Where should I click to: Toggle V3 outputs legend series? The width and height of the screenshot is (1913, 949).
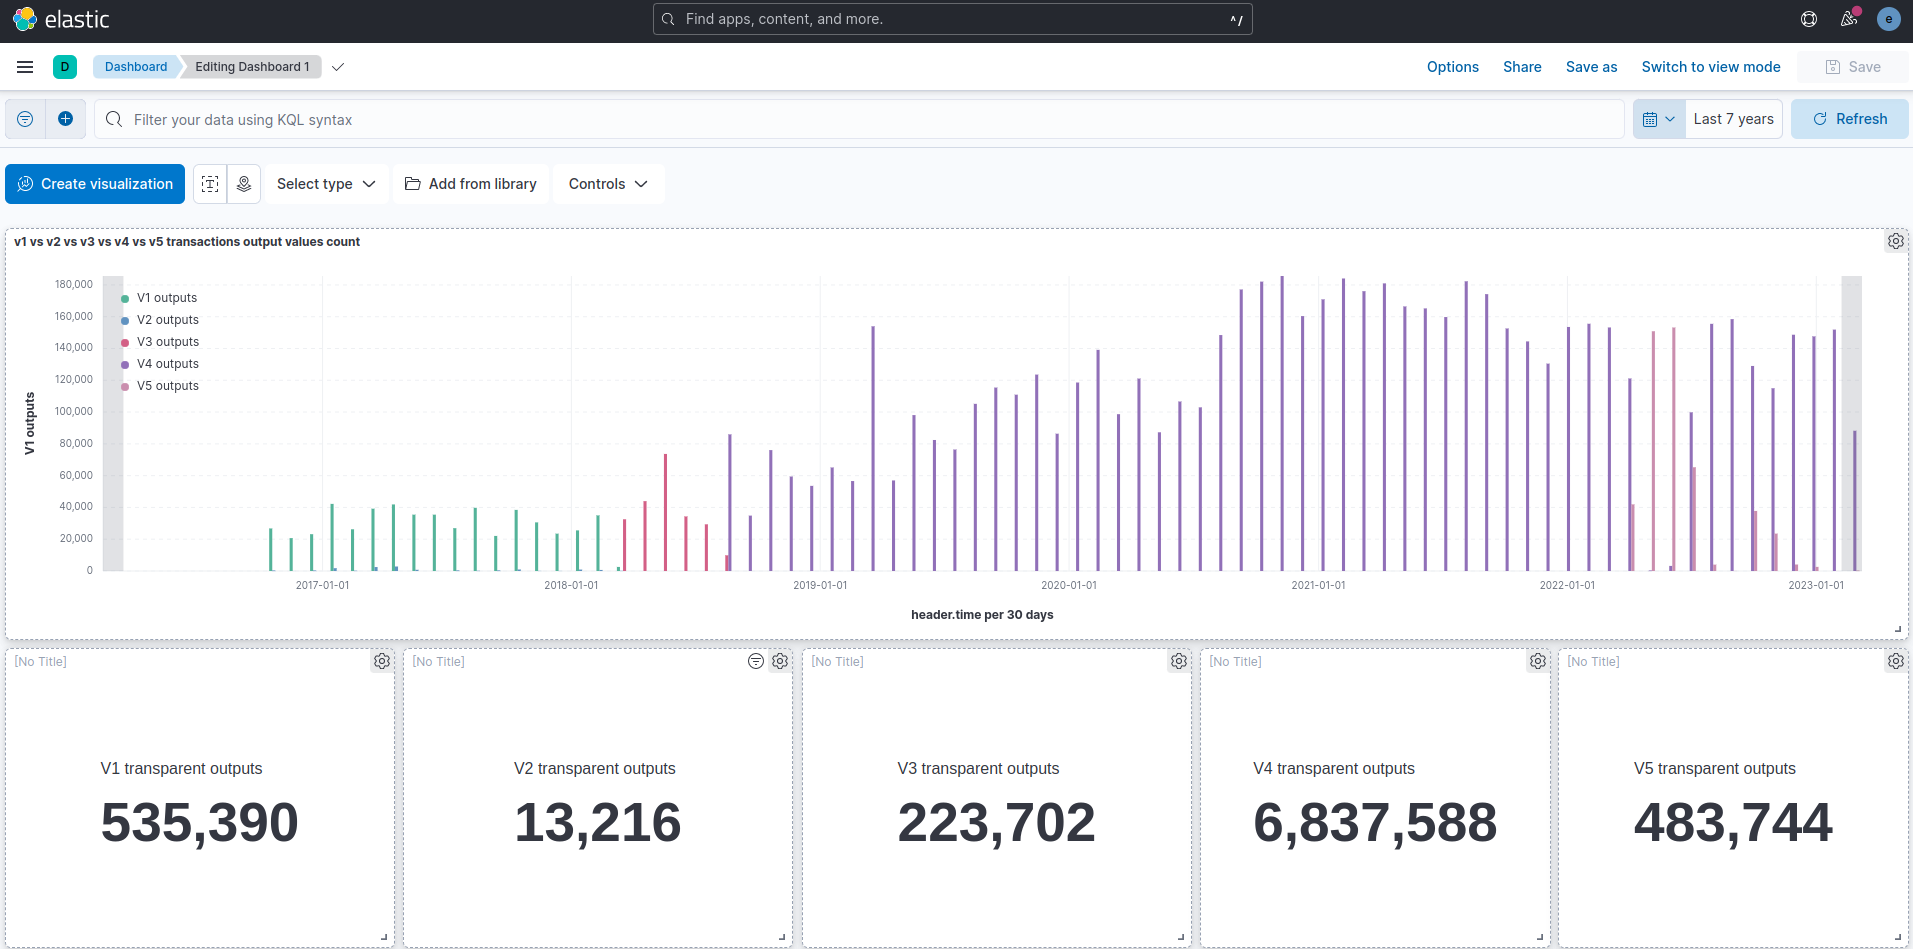pos(167,342)
